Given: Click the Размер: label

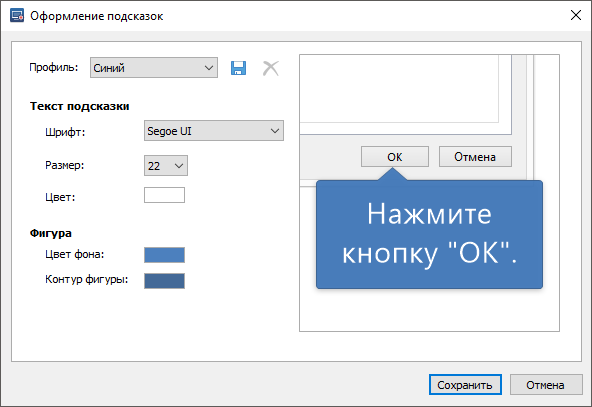Looking at the screenshot, I should (x=65, y=165).
